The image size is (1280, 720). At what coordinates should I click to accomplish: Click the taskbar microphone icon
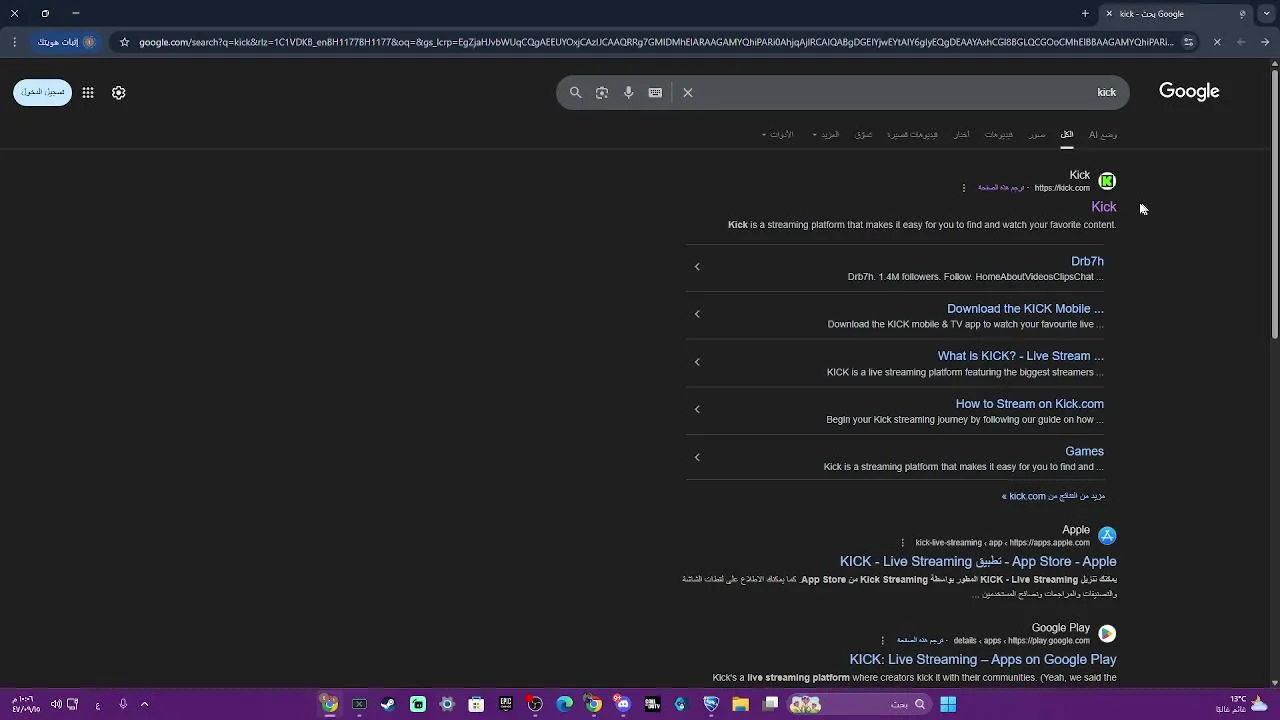coord(123,704)
